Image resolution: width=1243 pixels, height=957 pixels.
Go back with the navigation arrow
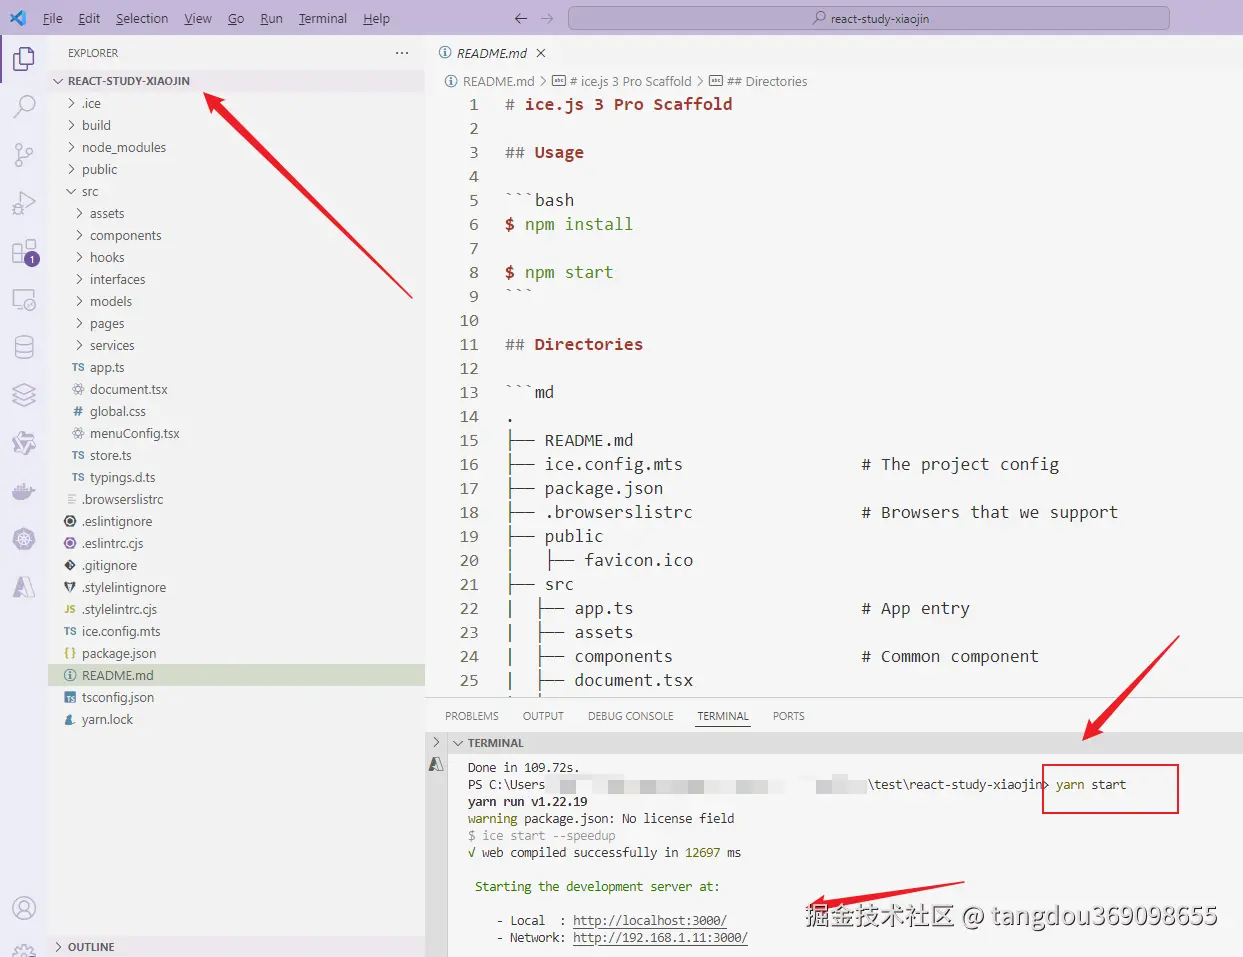pyautogui.click(x=520, y=18)
